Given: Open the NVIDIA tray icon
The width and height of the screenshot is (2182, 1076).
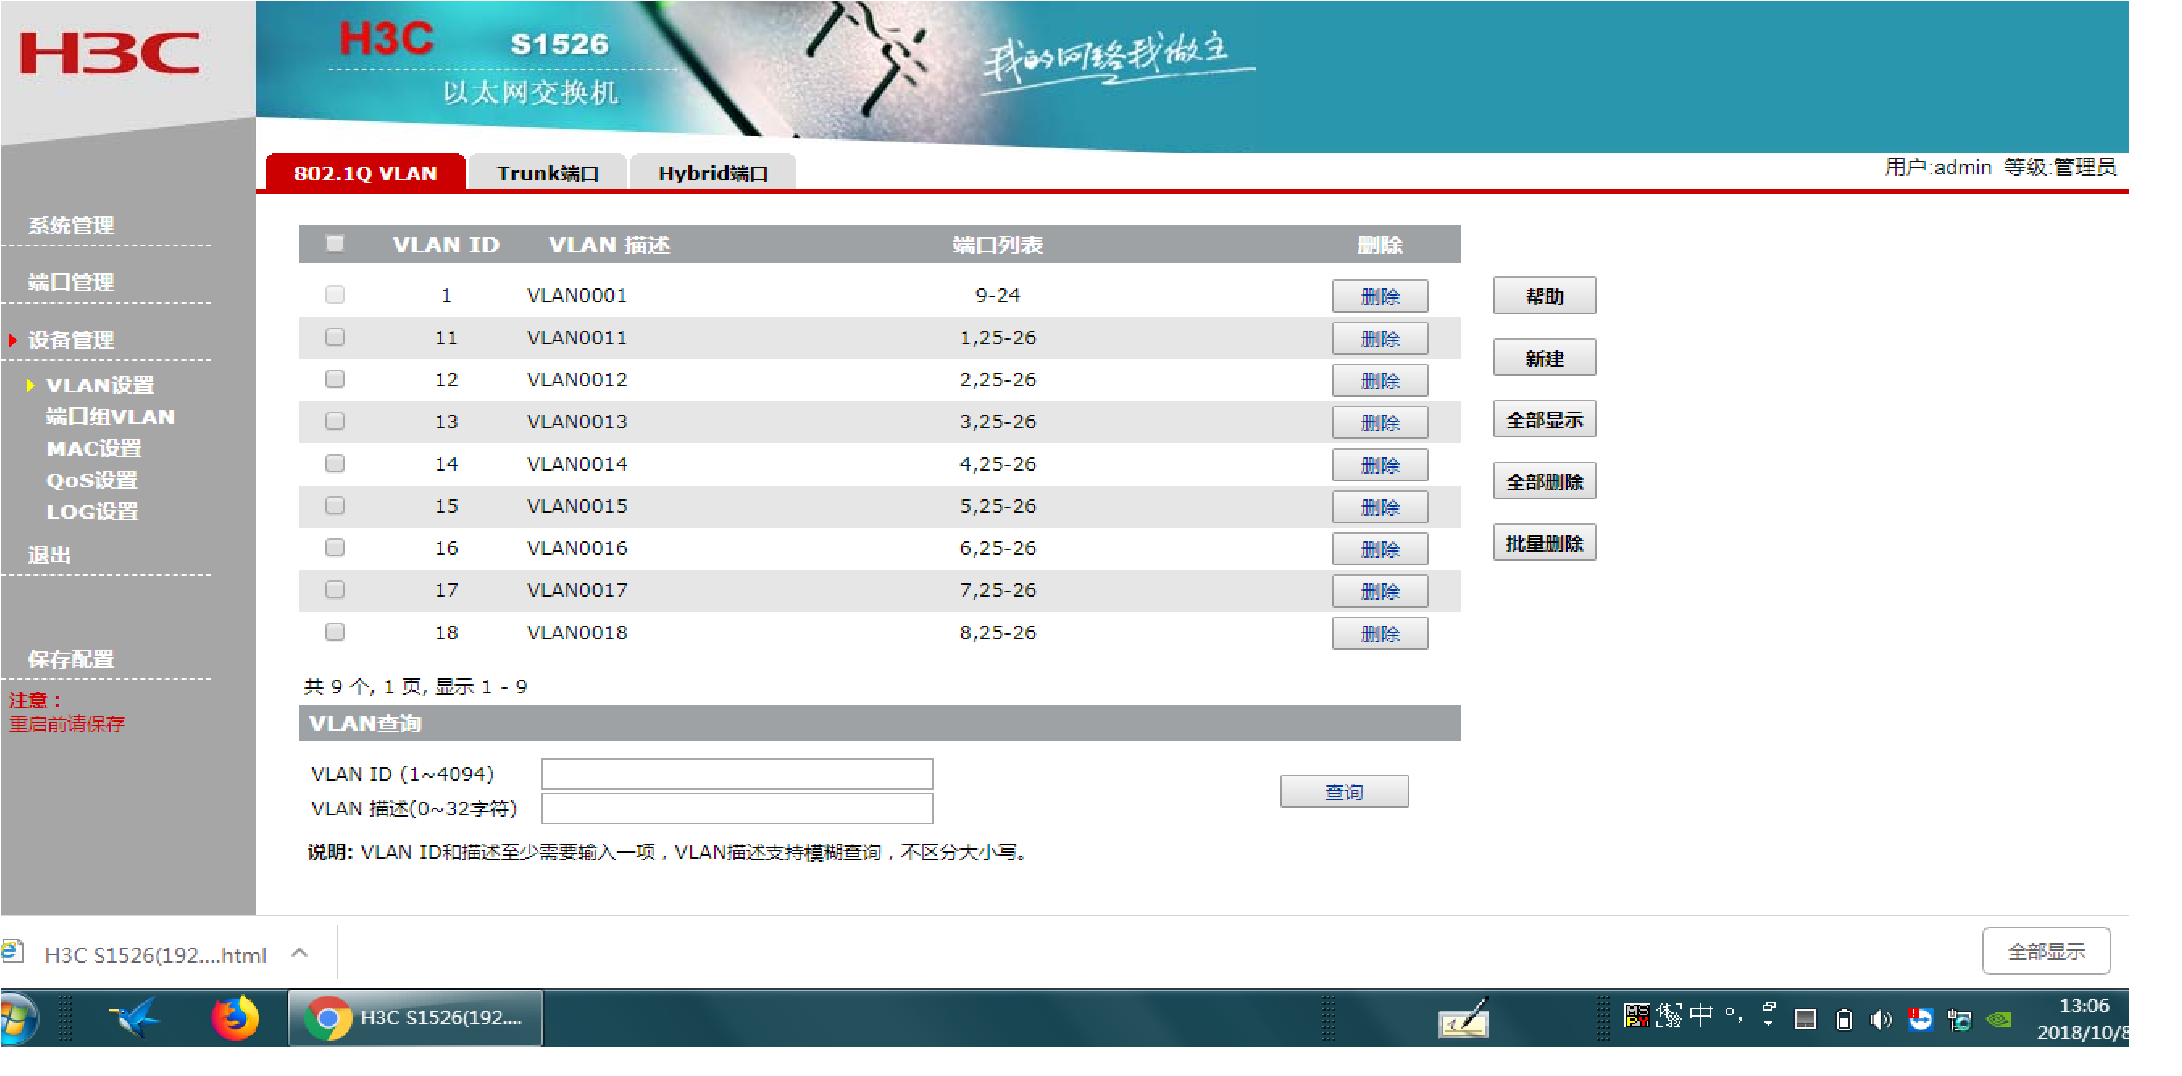Looking at the screenshot, I should [1999, 1019].
